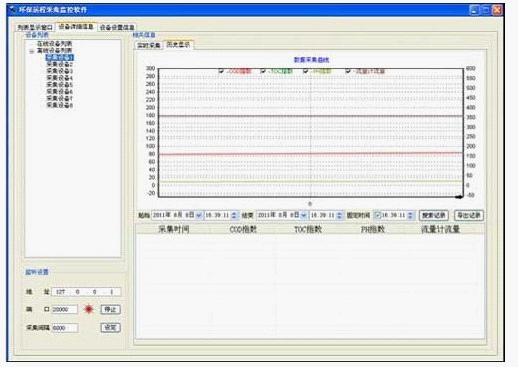Image resolution: width=519 pixels, height=368 pixels.
Task: Minimize the monitoring software window
Action: [474, 10]
